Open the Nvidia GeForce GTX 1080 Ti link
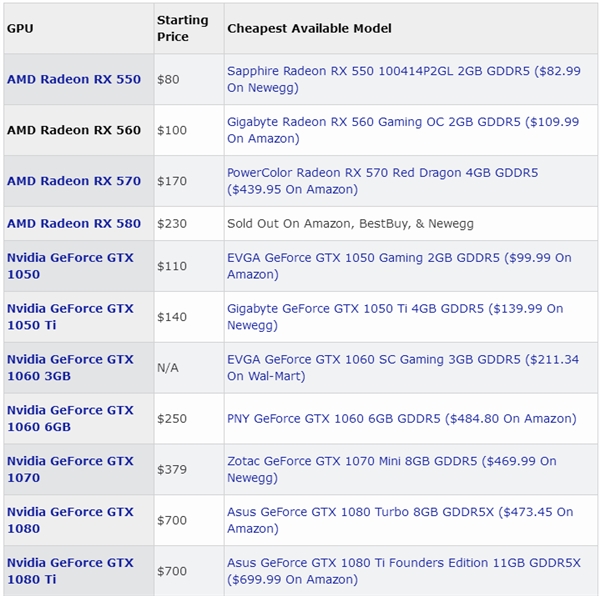 (70, 571)
